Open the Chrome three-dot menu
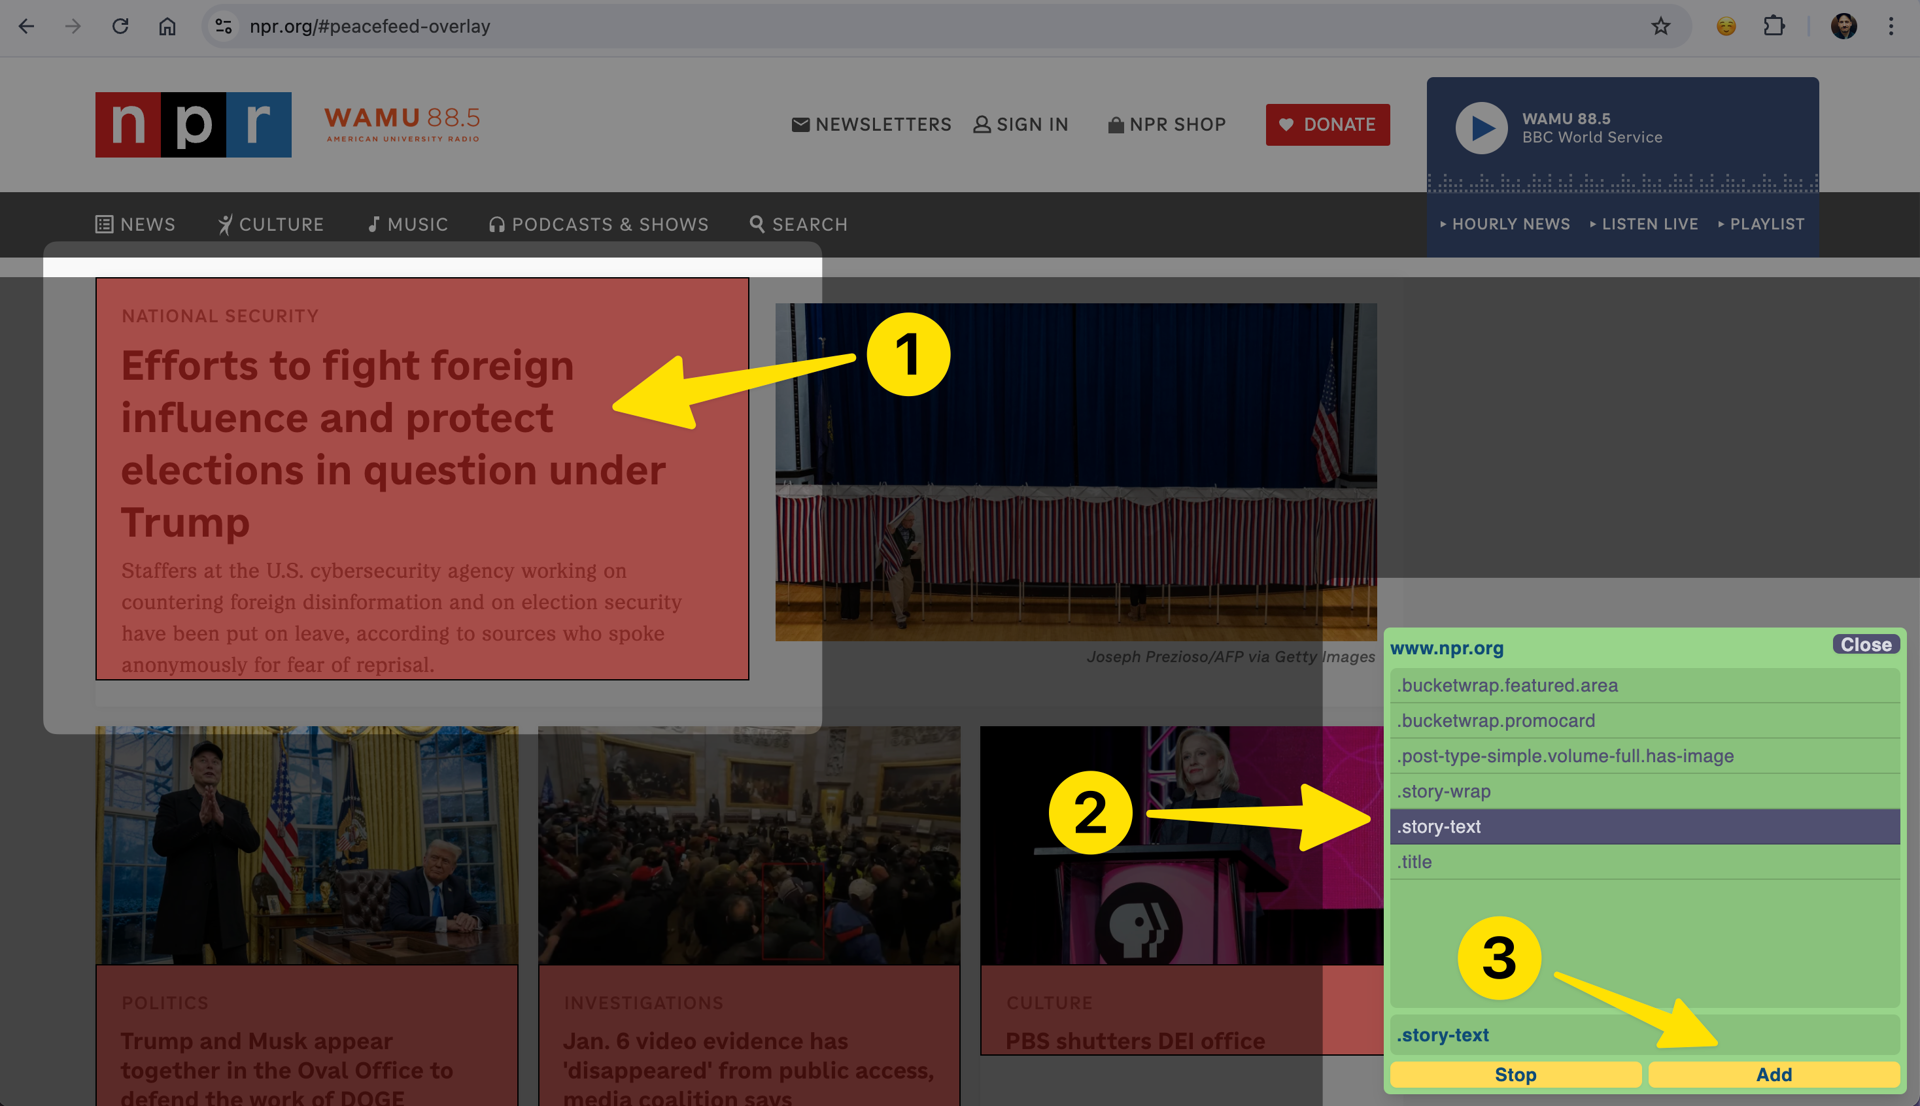Viewport: 1920px width, 1106px height. point(1891,26)
